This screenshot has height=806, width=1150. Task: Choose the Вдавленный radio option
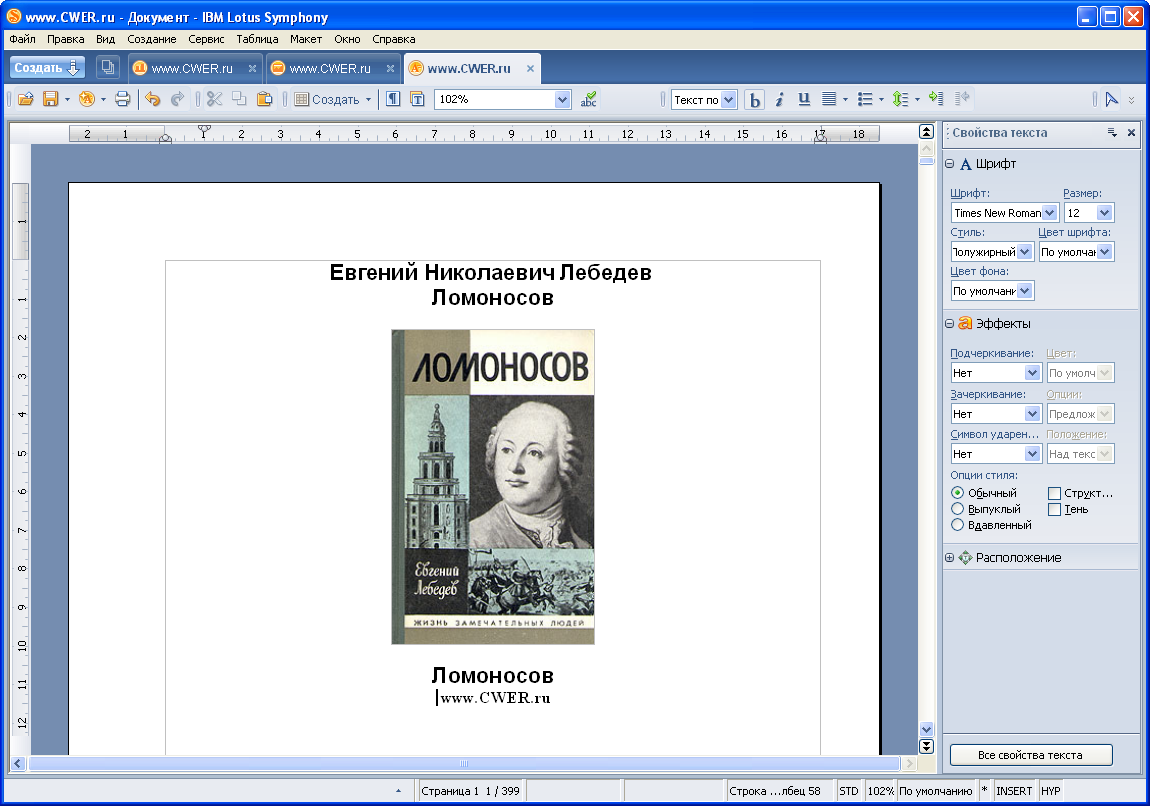pyautogui.click(x=957, y=525)
